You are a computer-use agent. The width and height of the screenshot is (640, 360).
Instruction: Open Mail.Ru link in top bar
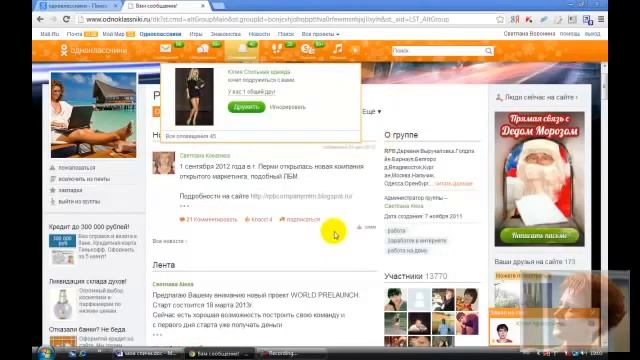50,34
